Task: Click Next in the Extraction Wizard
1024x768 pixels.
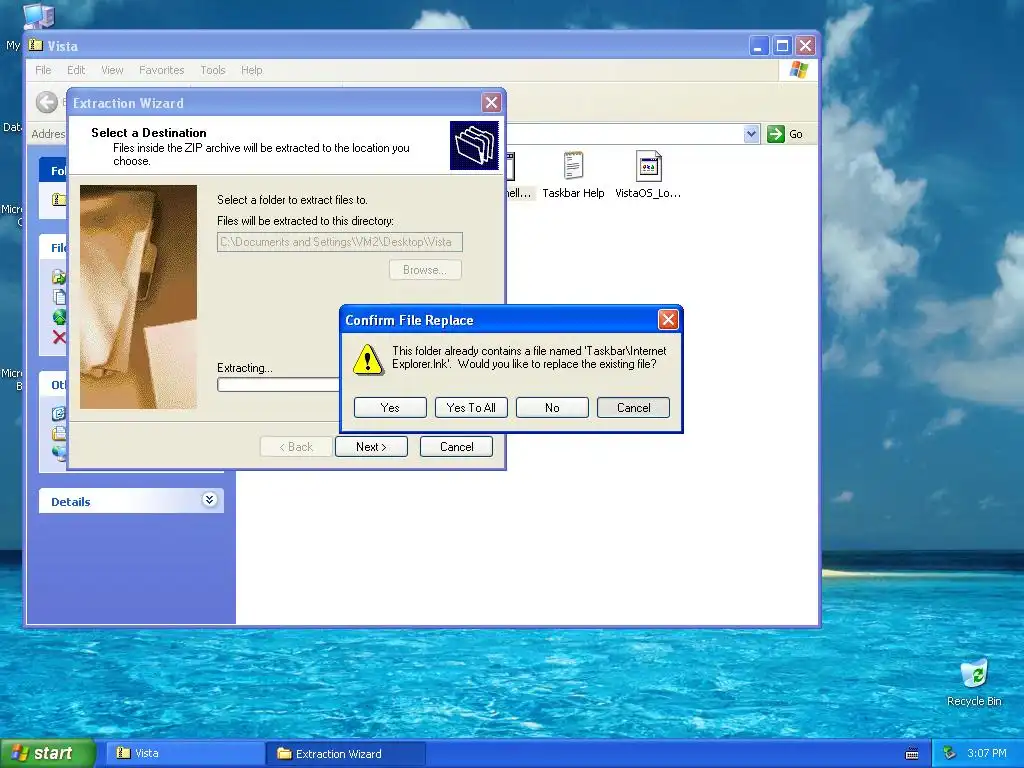Action: point(371,447)
